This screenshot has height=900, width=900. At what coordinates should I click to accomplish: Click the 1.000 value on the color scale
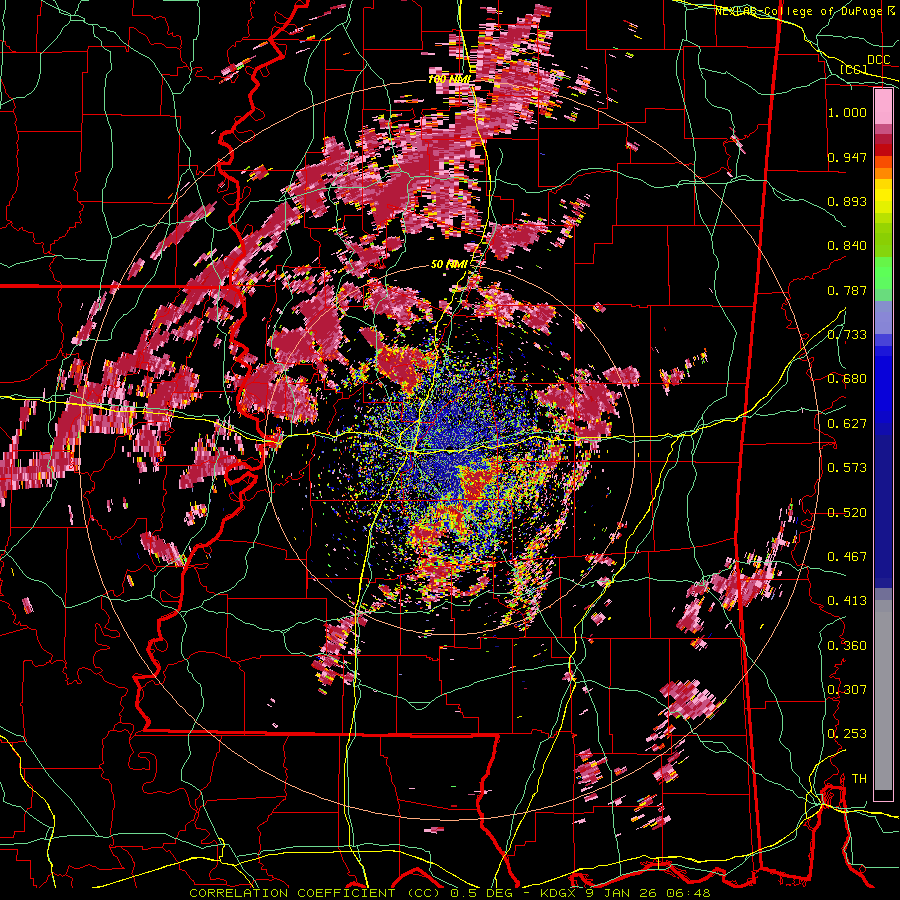point(847,112)
